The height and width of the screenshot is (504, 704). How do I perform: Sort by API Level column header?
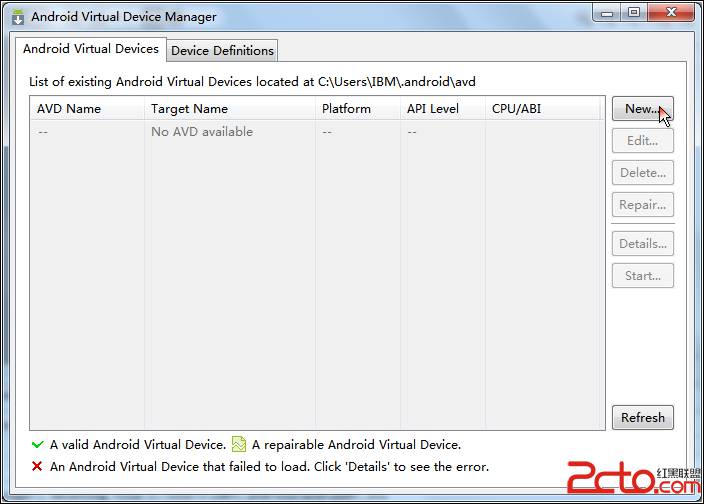[x=443, y=109]
